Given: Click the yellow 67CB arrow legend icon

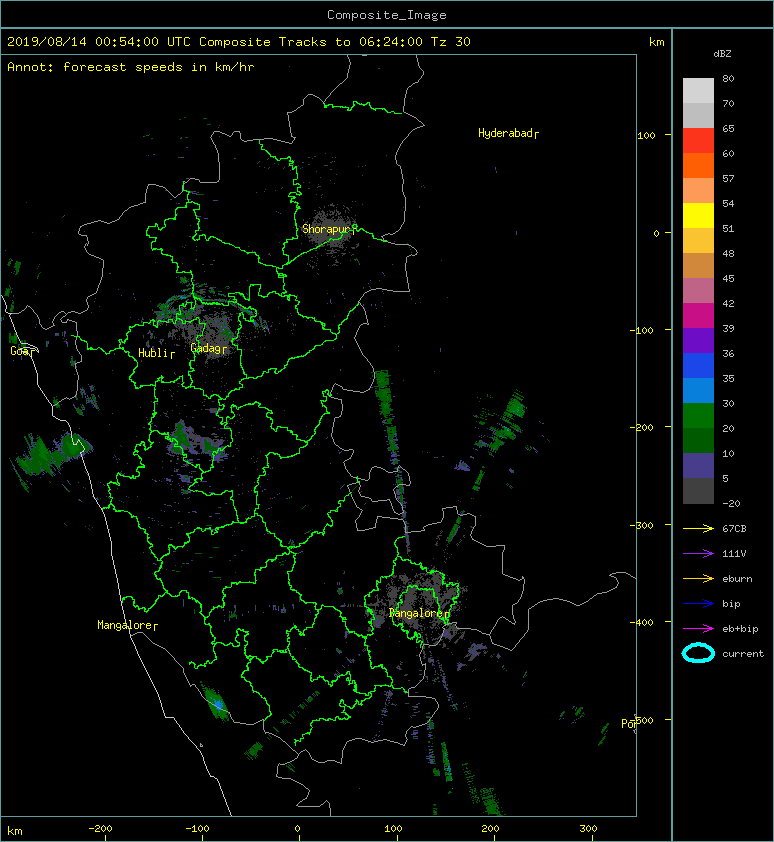Looking at the screenshot, I should (698, 529).
